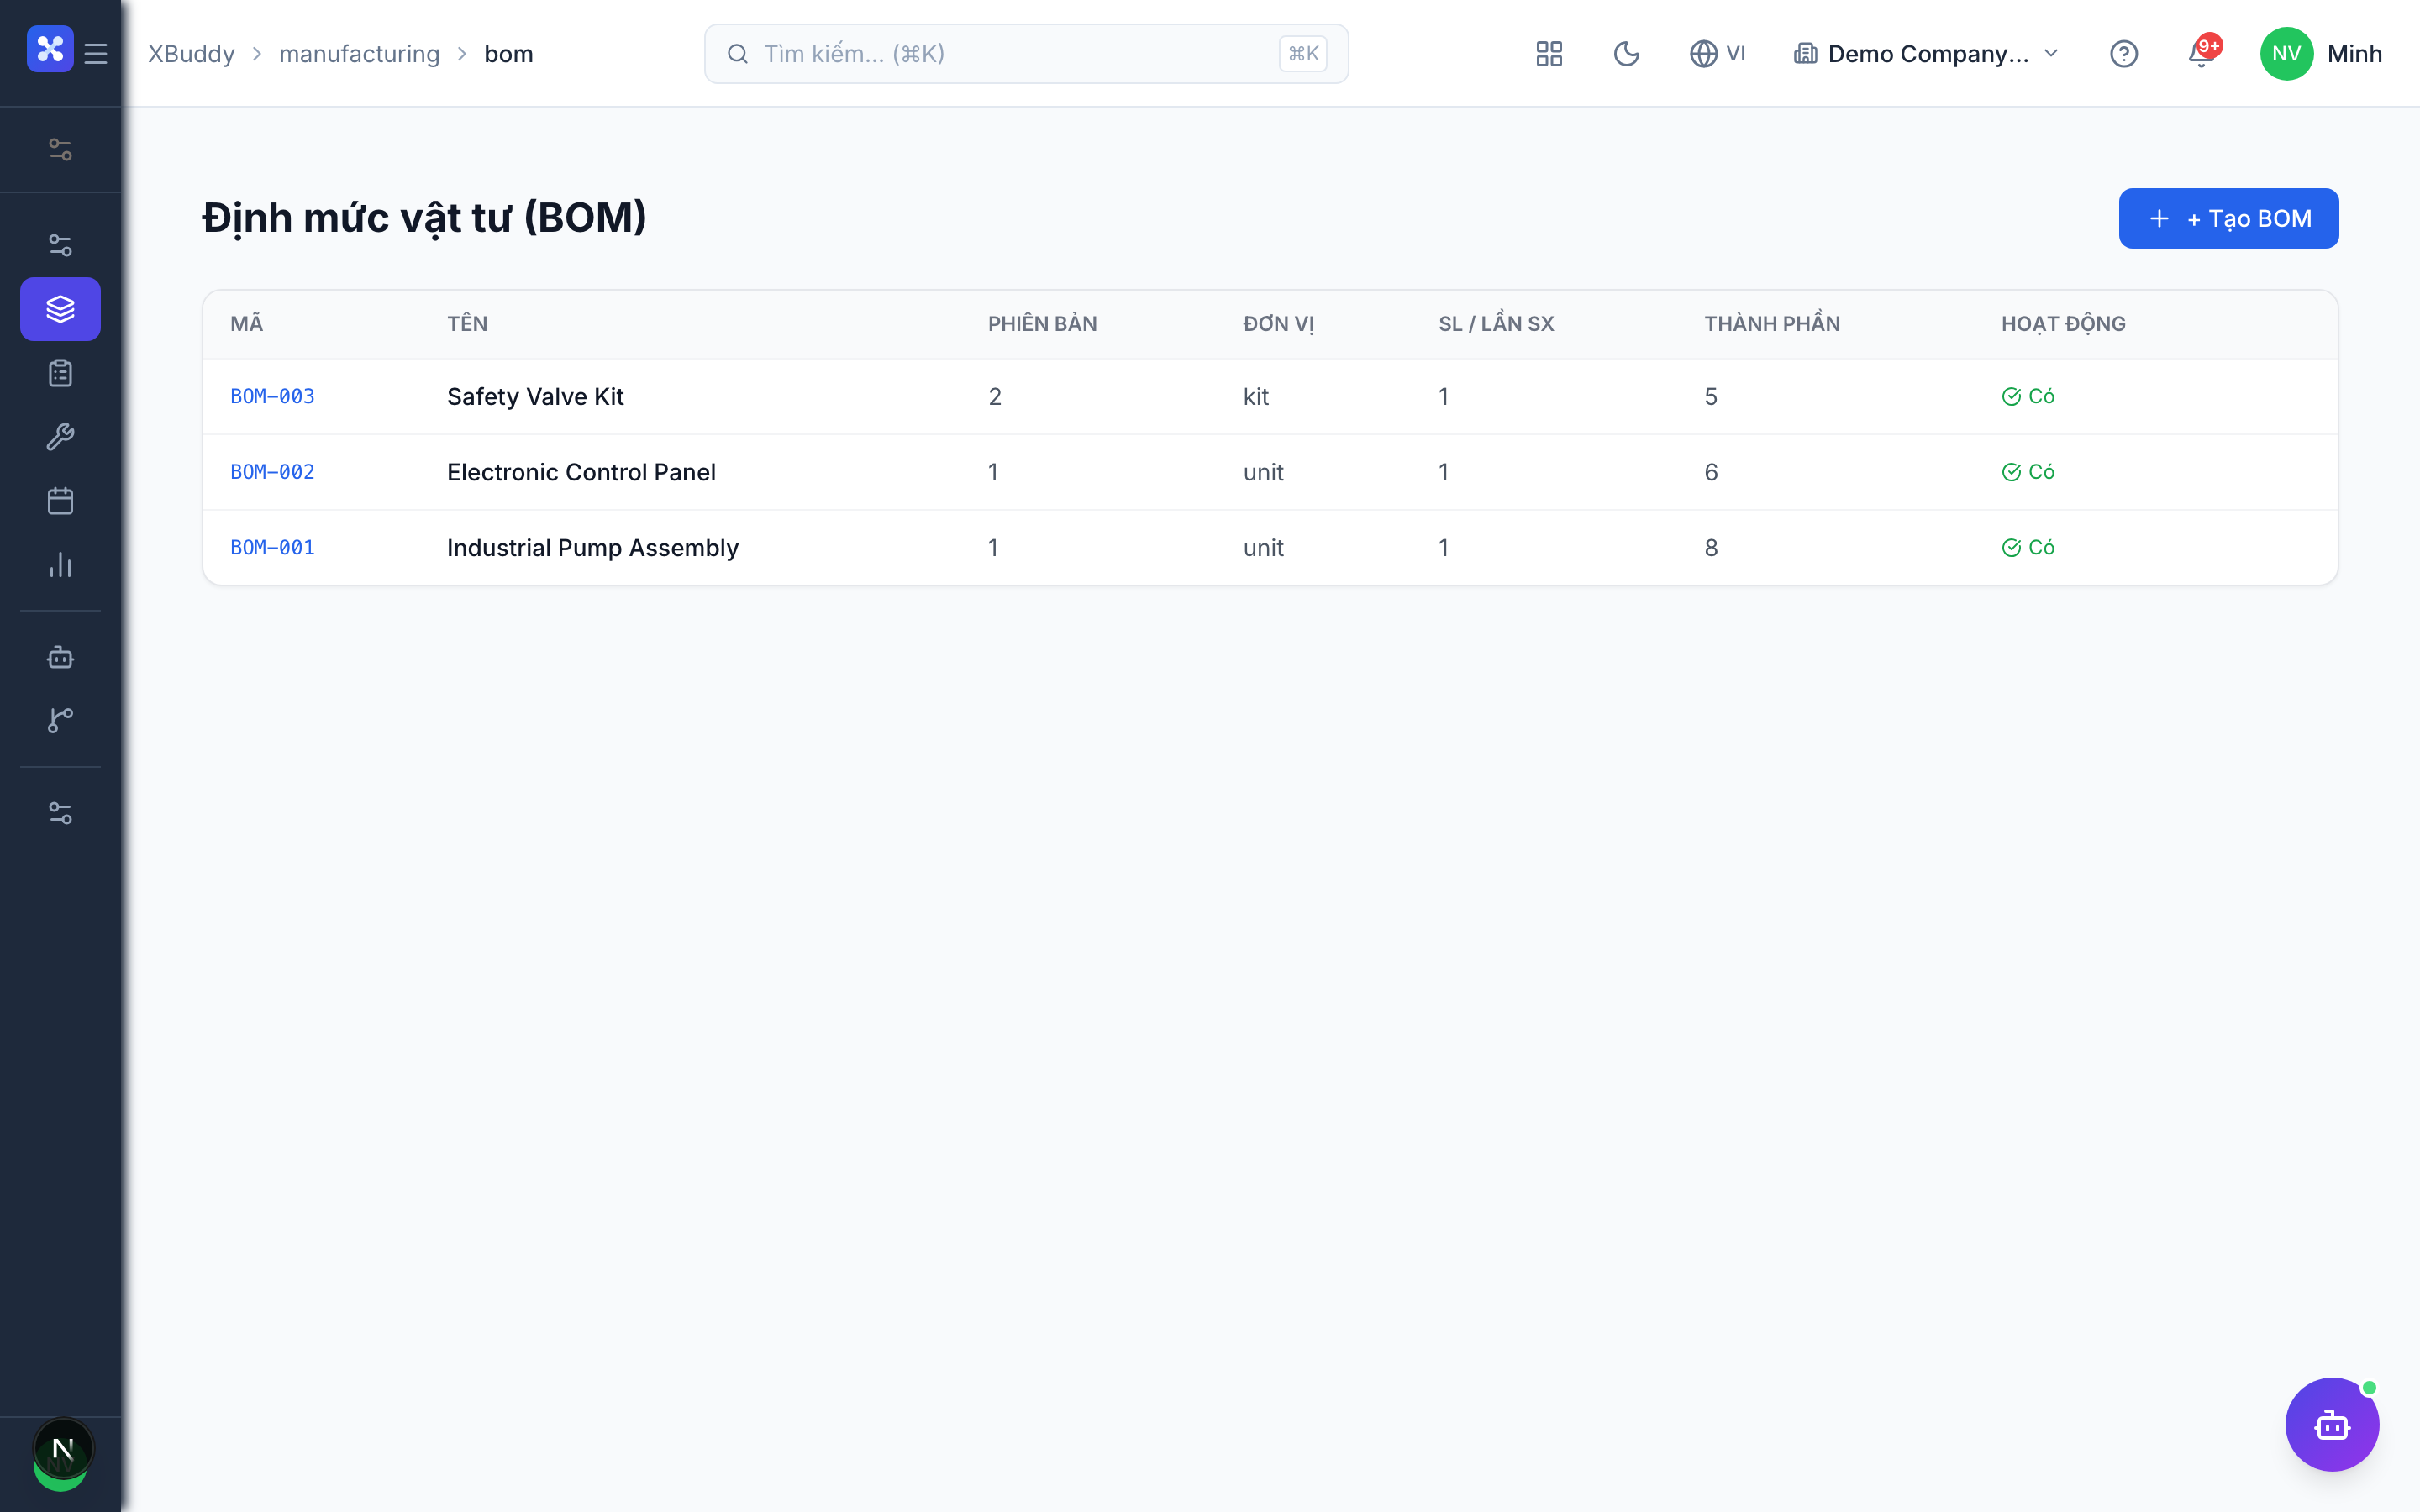This screenshot has height=1512, width=2420.
Task: Open the floating chatbot assistant button
Action: 2332,1424
